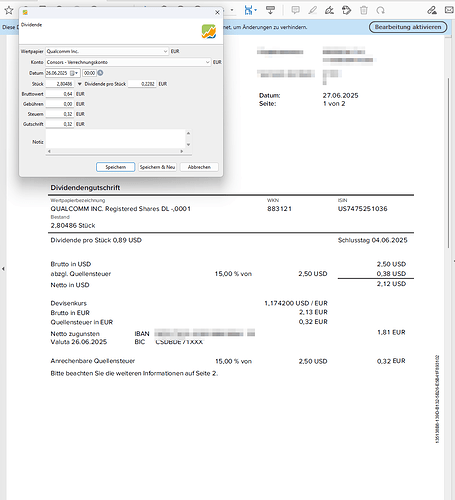Click the Netto in USD value 2,12 USD
This screenshot has width=455, height=500.
391,284
